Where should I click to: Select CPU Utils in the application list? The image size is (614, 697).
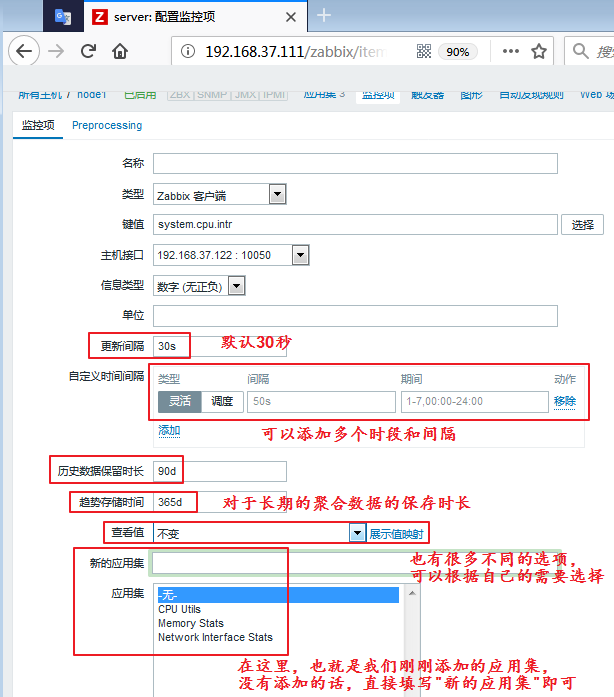[x=180, y=609]
